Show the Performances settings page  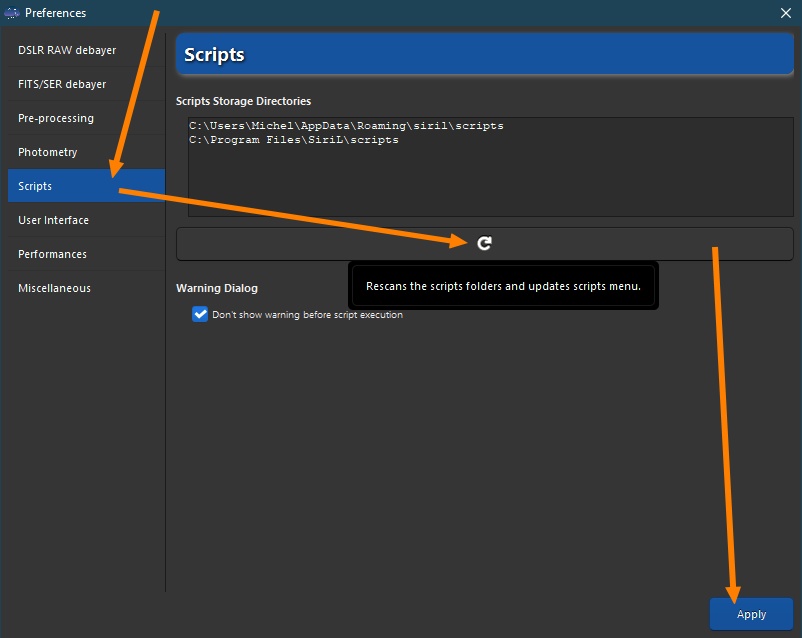(52, 254)
